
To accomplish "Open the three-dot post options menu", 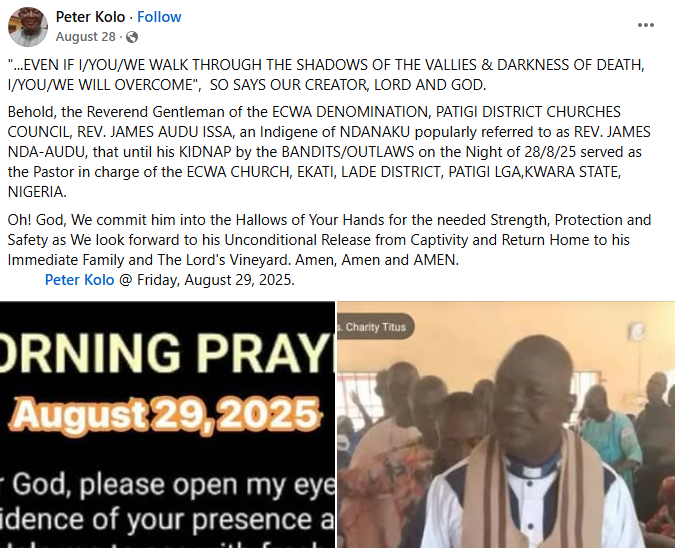I will (646, 25).
